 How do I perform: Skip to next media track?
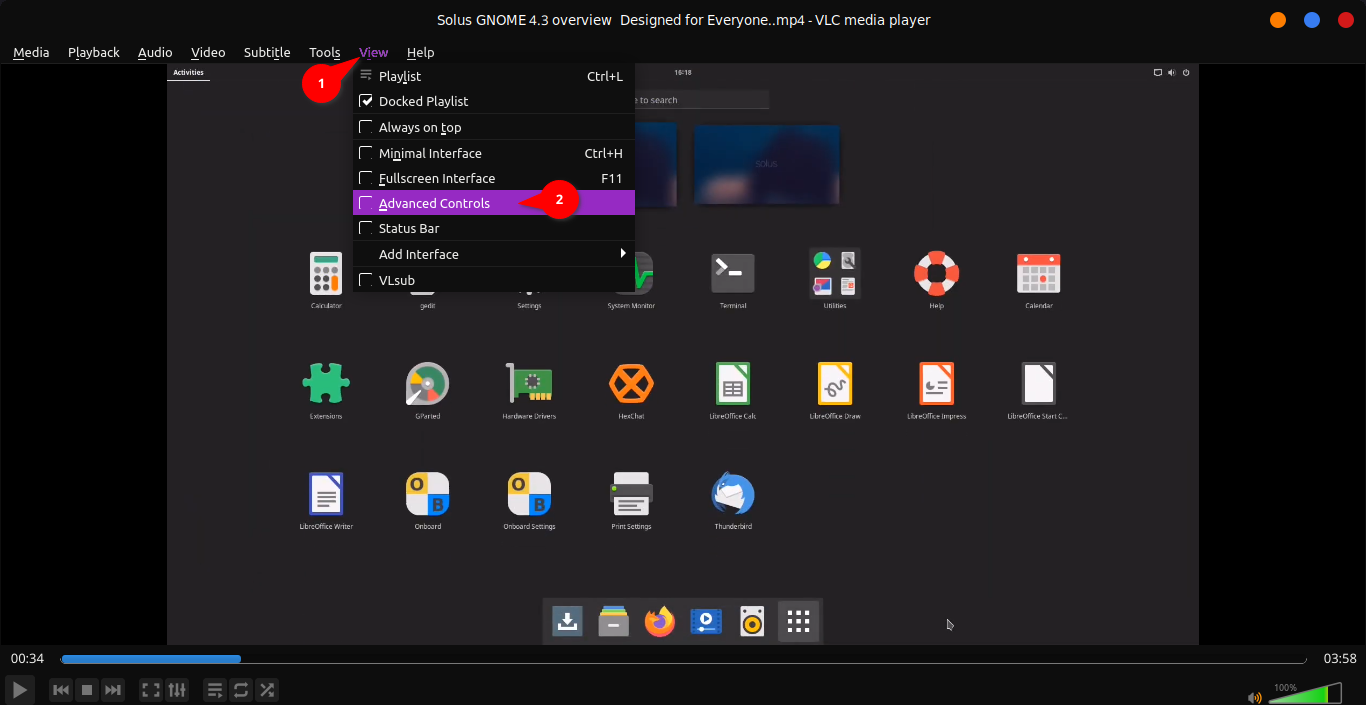pyautogui.click(x=113, y=690)
